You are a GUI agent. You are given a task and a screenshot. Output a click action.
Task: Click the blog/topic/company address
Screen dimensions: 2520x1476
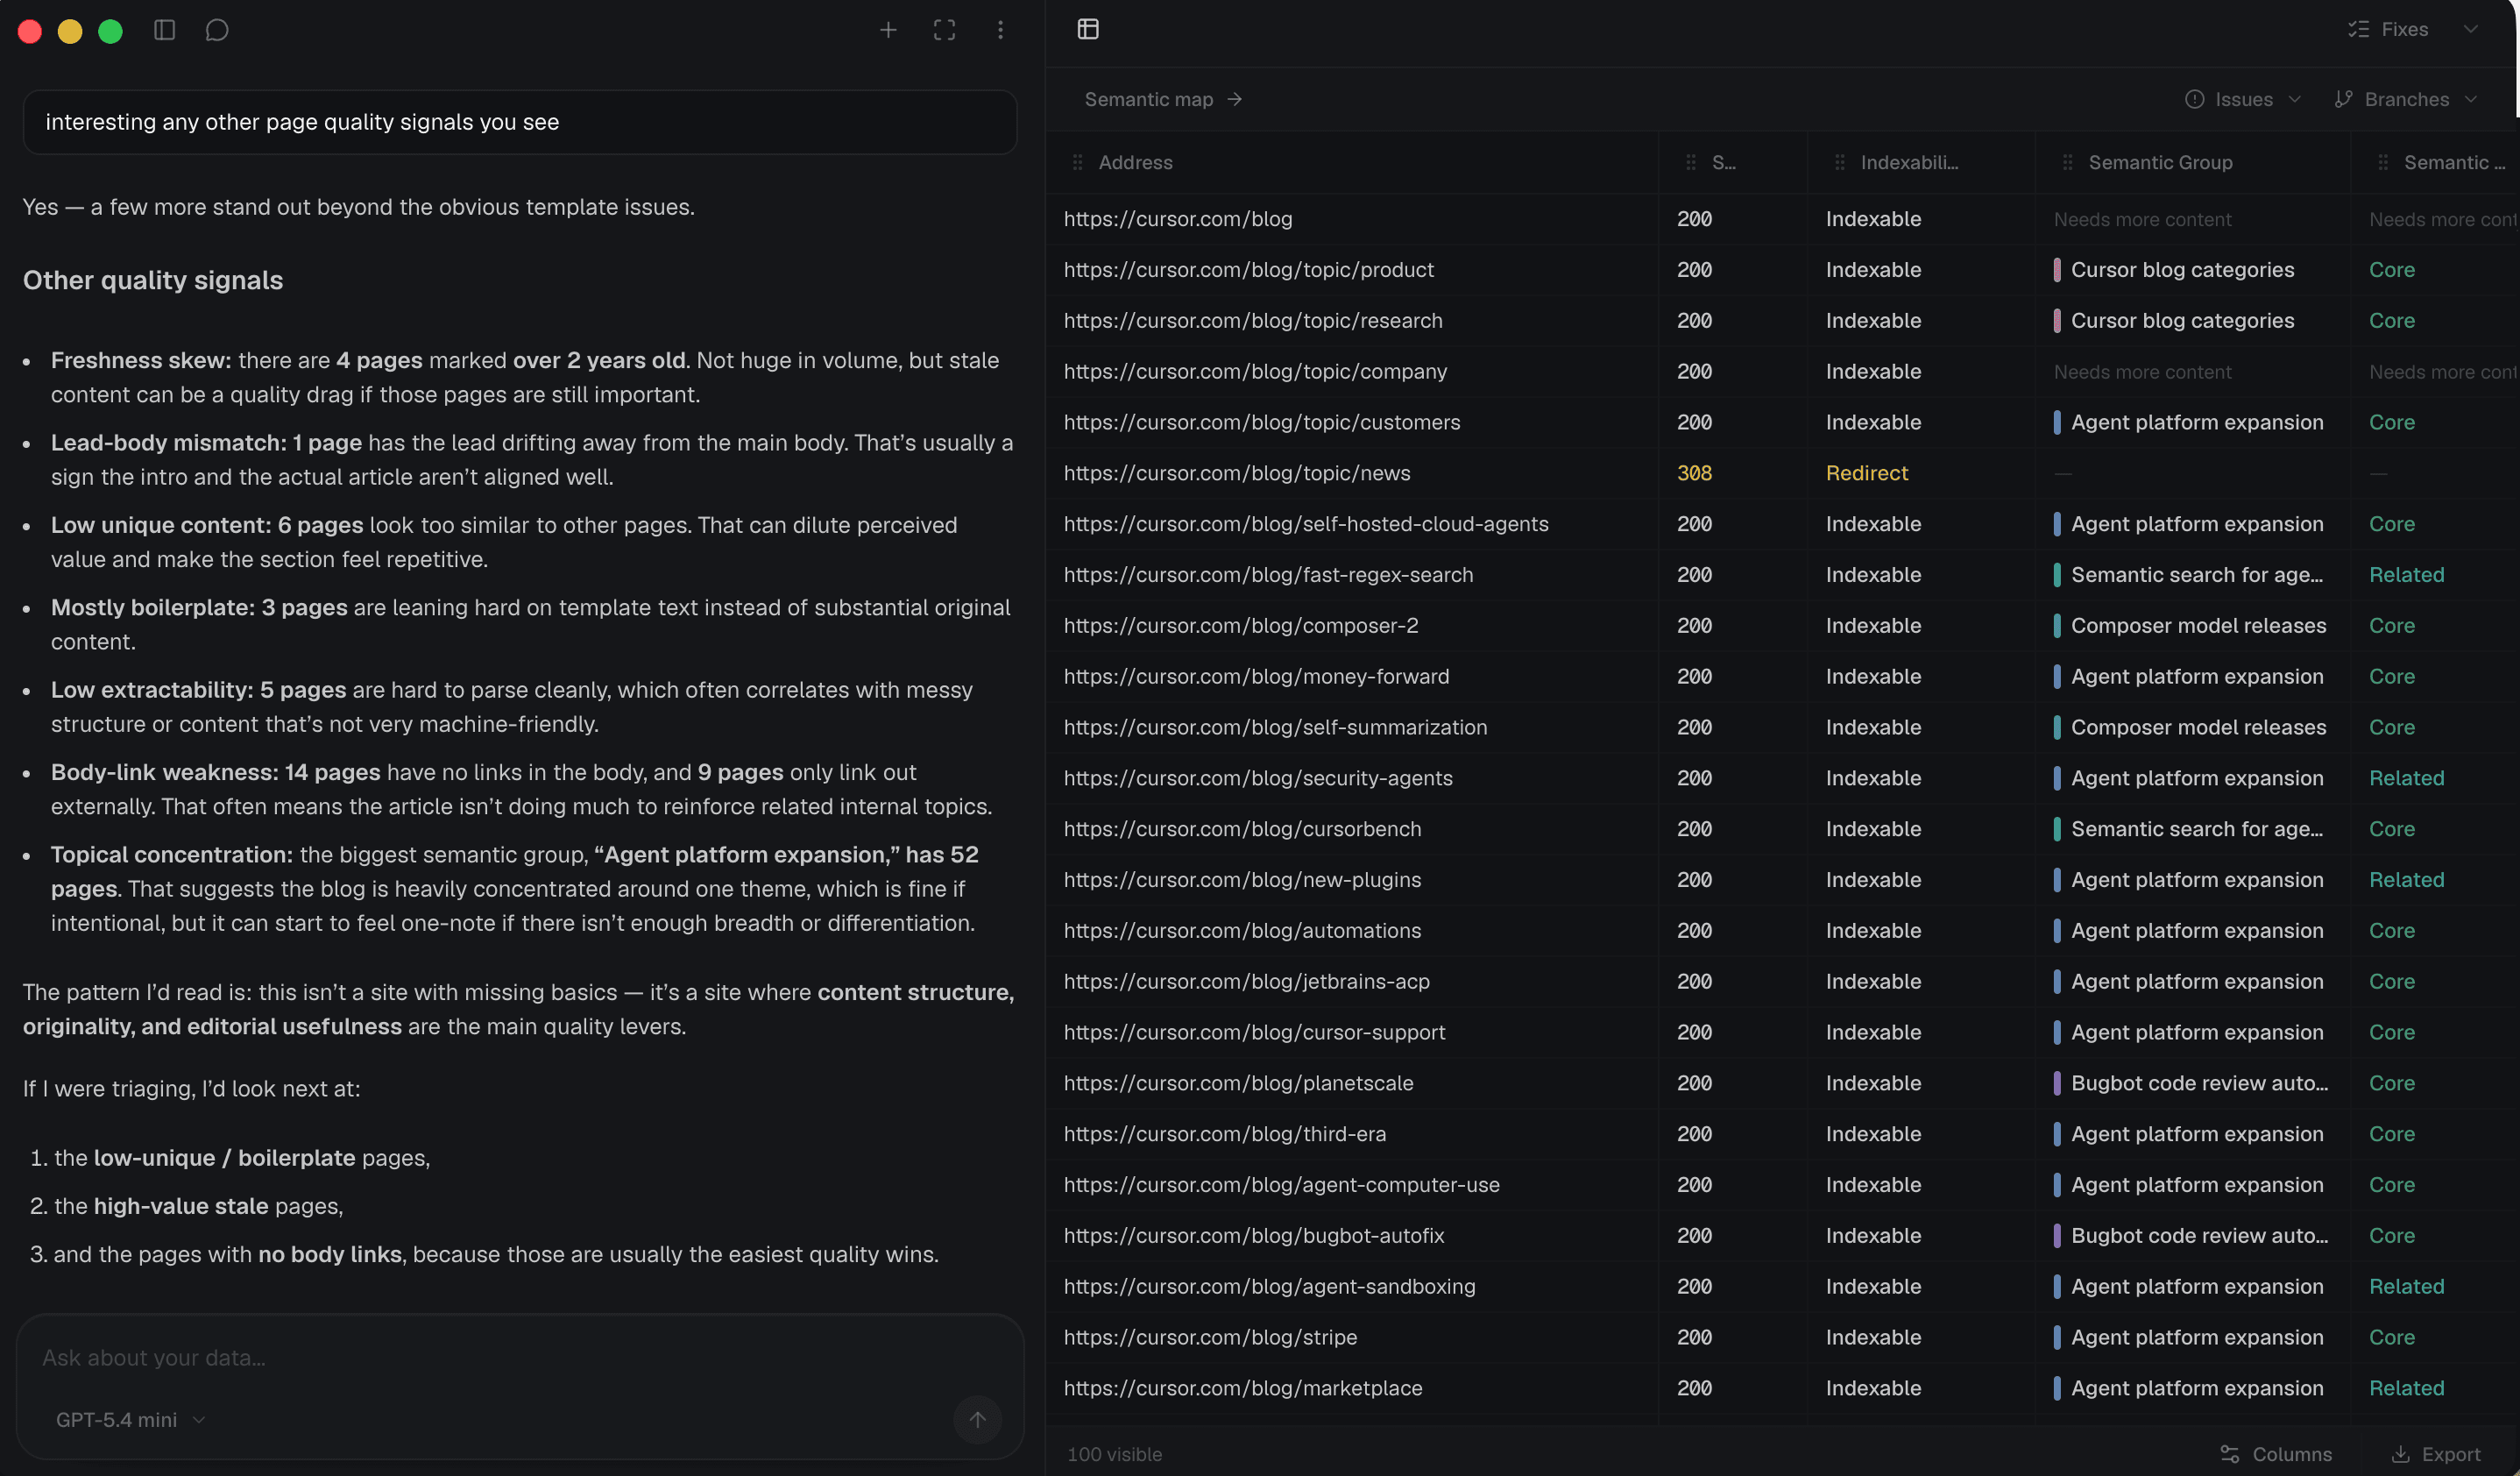coord(1255,372)
